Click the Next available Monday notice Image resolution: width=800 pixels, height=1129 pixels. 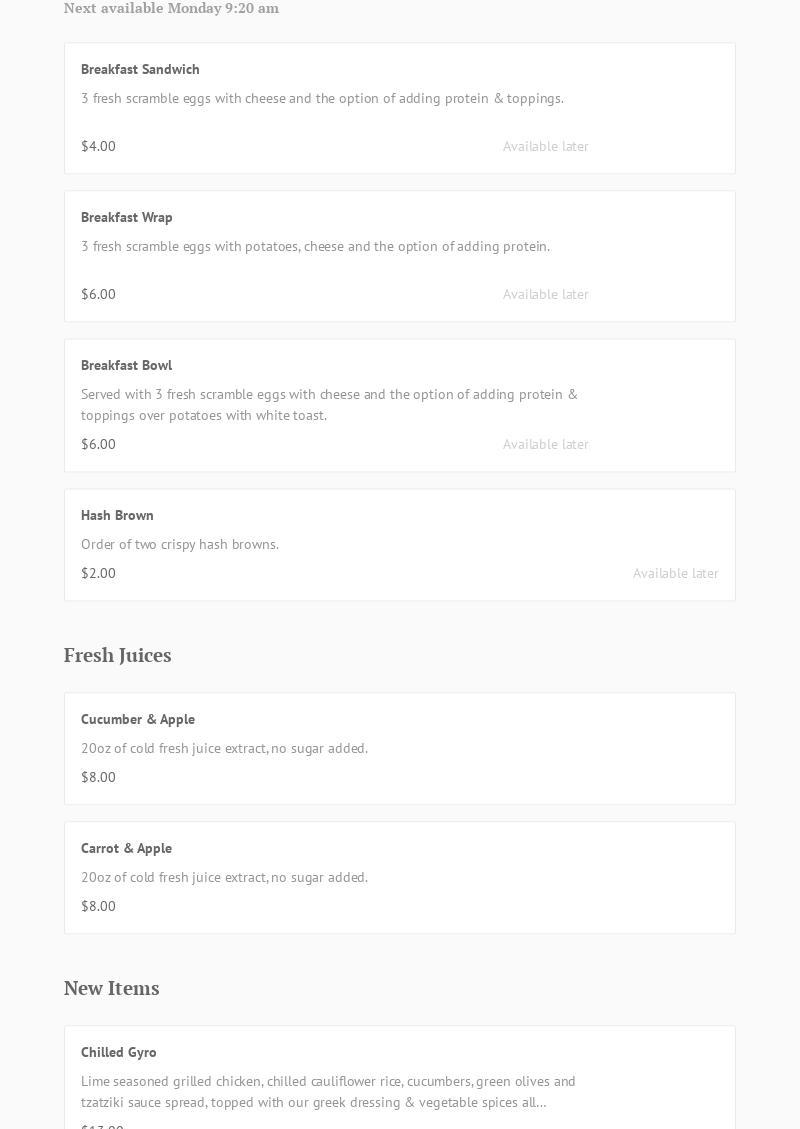point(171,8)
